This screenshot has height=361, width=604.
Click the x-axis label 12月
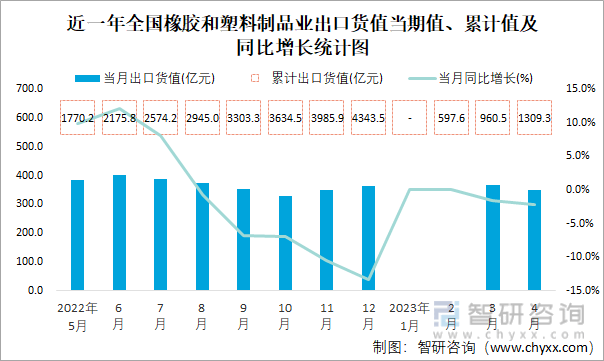pyautogui.click(x=369, y=317)
